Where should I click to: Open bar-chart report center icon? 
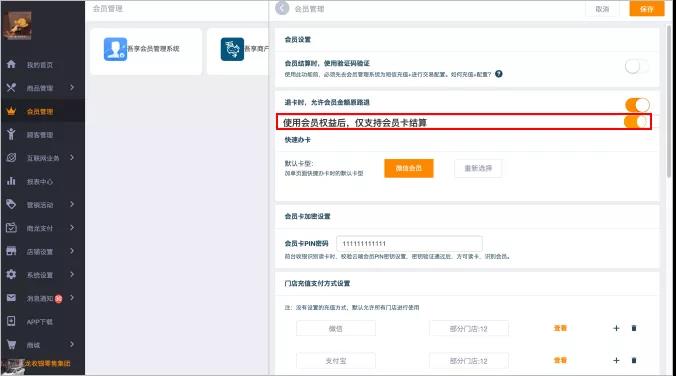11,181
